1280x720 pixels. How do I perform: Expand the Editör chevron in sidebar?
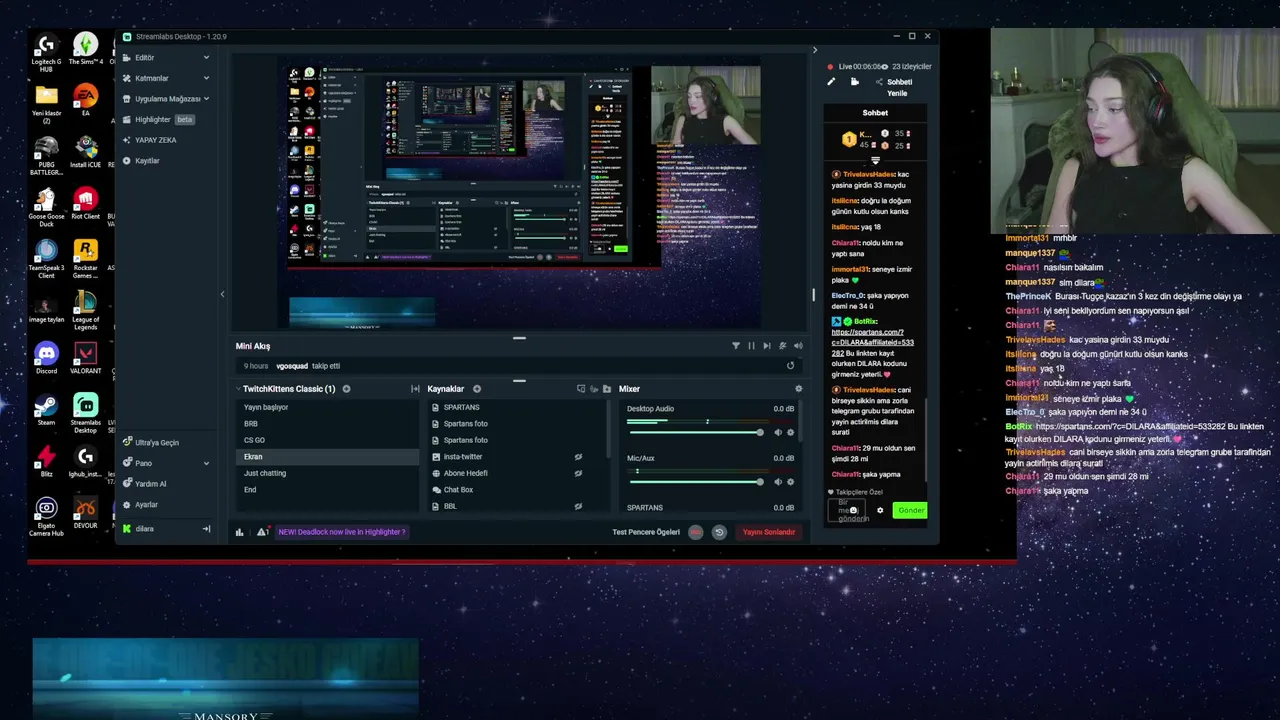point(206,58)
